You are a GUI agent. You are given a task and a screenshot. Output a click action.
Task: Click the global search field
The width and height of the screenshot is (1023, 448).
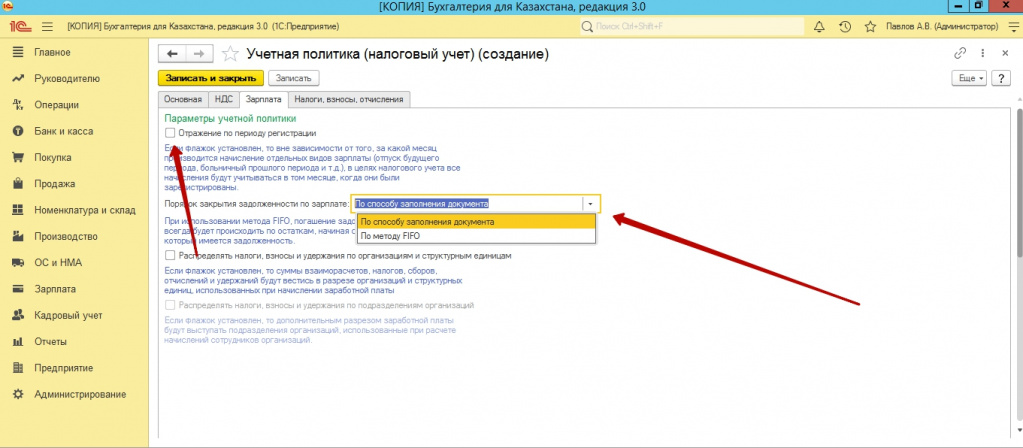pos(691,27)
